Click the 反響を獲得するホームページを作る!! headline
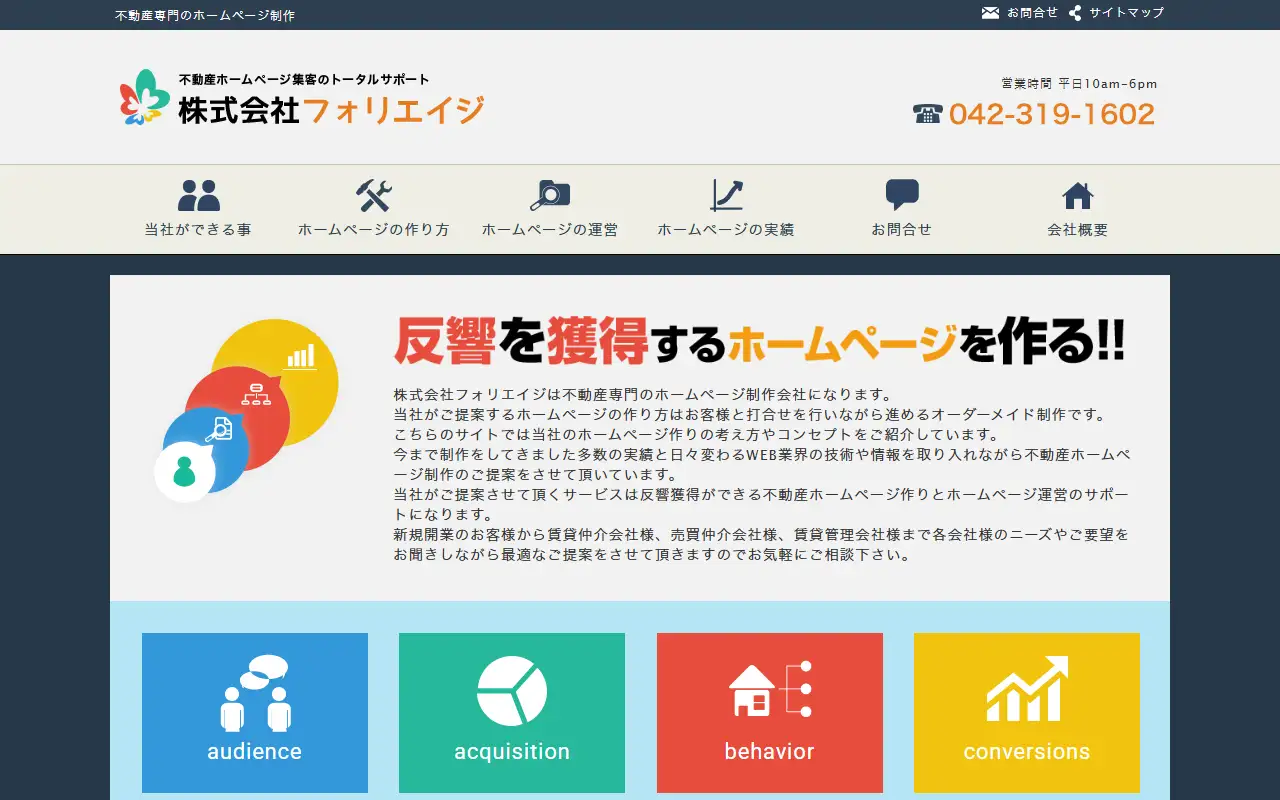1280x800 pixels. [x=760, y=342]
